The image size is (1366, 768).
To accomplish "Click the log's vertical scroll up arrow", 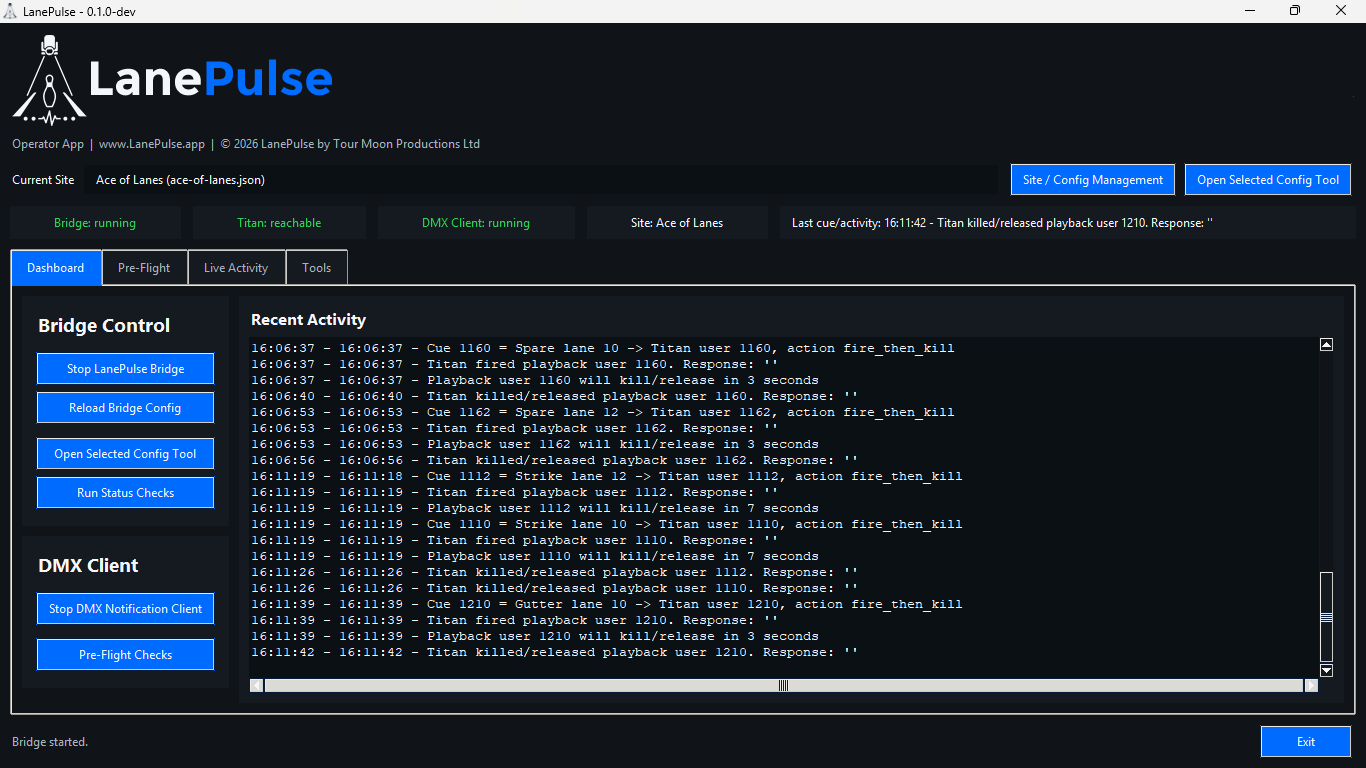I will pyautogui.click(x=1327, y=345).
